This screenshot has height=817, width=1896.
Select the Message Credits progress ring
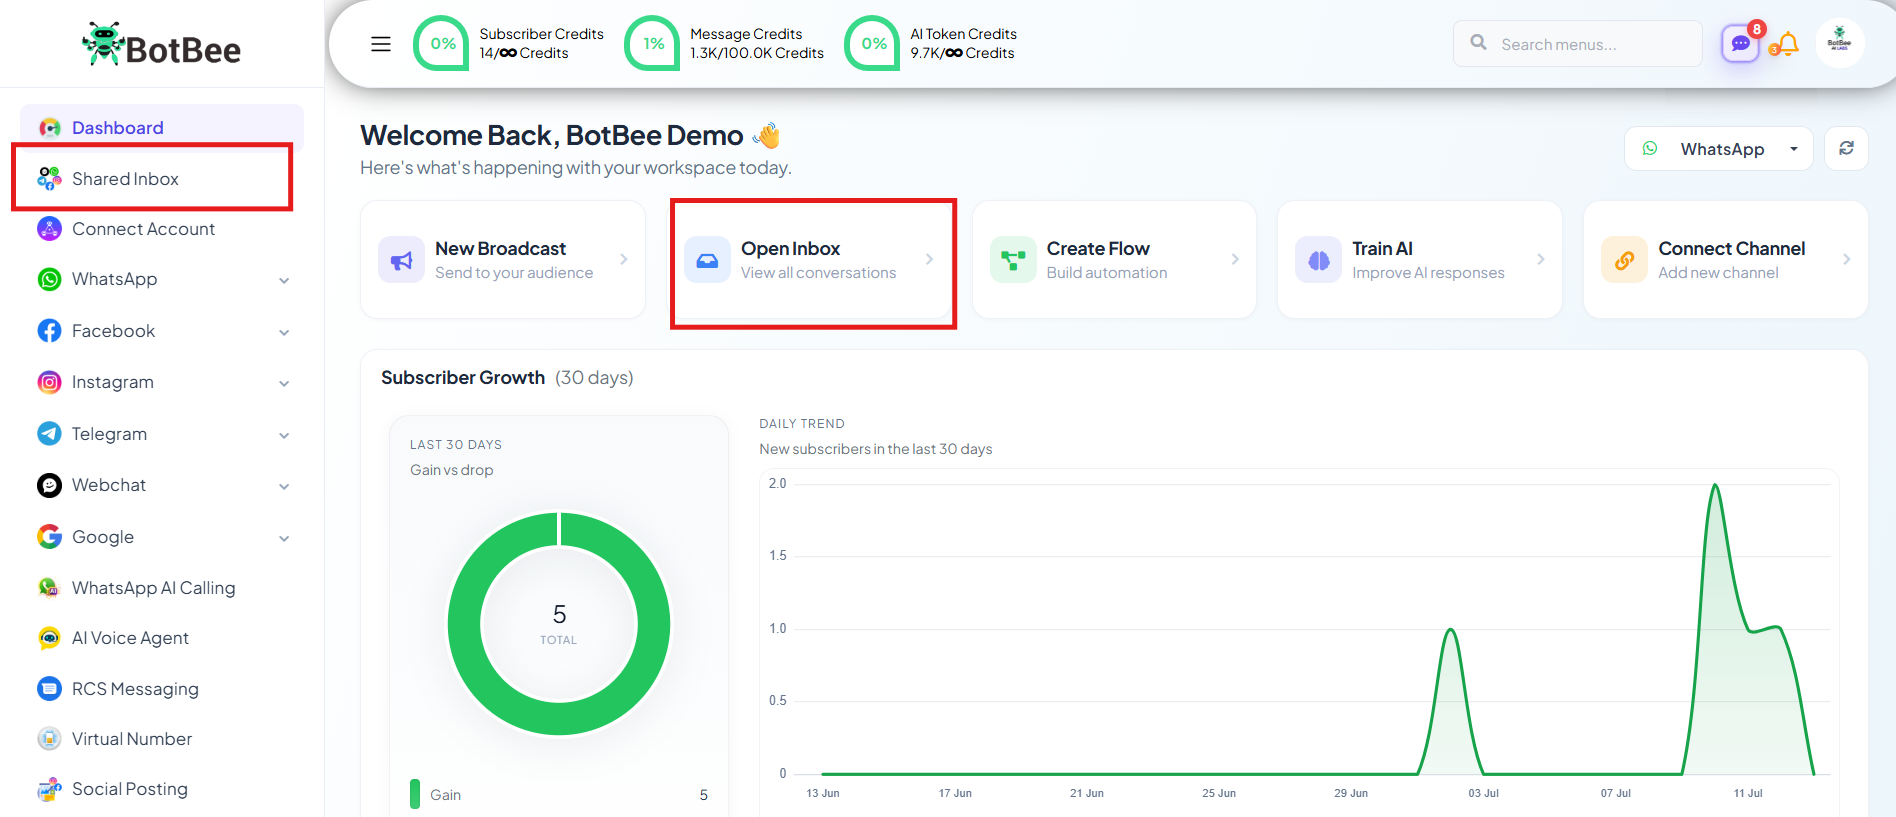click(x=652, y=43)
